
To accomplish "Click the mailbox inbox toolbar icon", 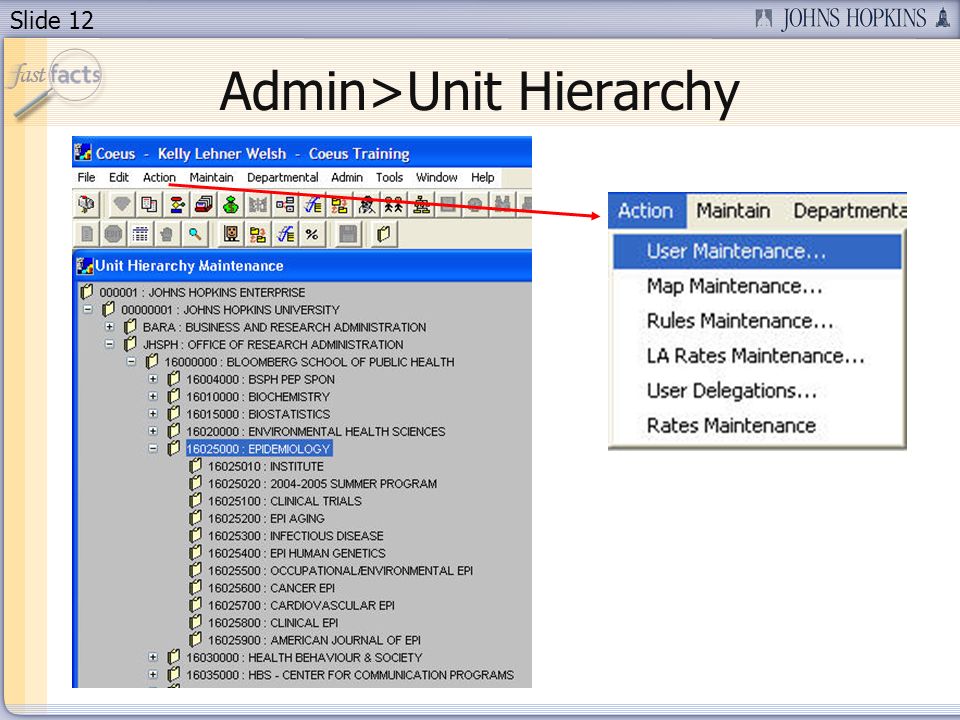I will pyautogui.click(x=86, y=204).
